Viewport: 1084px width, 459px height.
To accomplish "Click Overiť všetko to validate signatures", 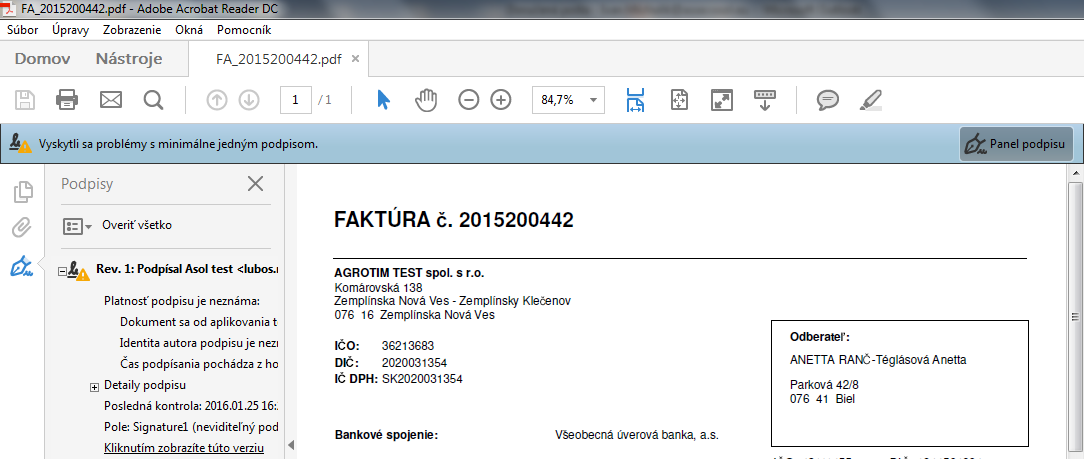I will pos(137,225).
